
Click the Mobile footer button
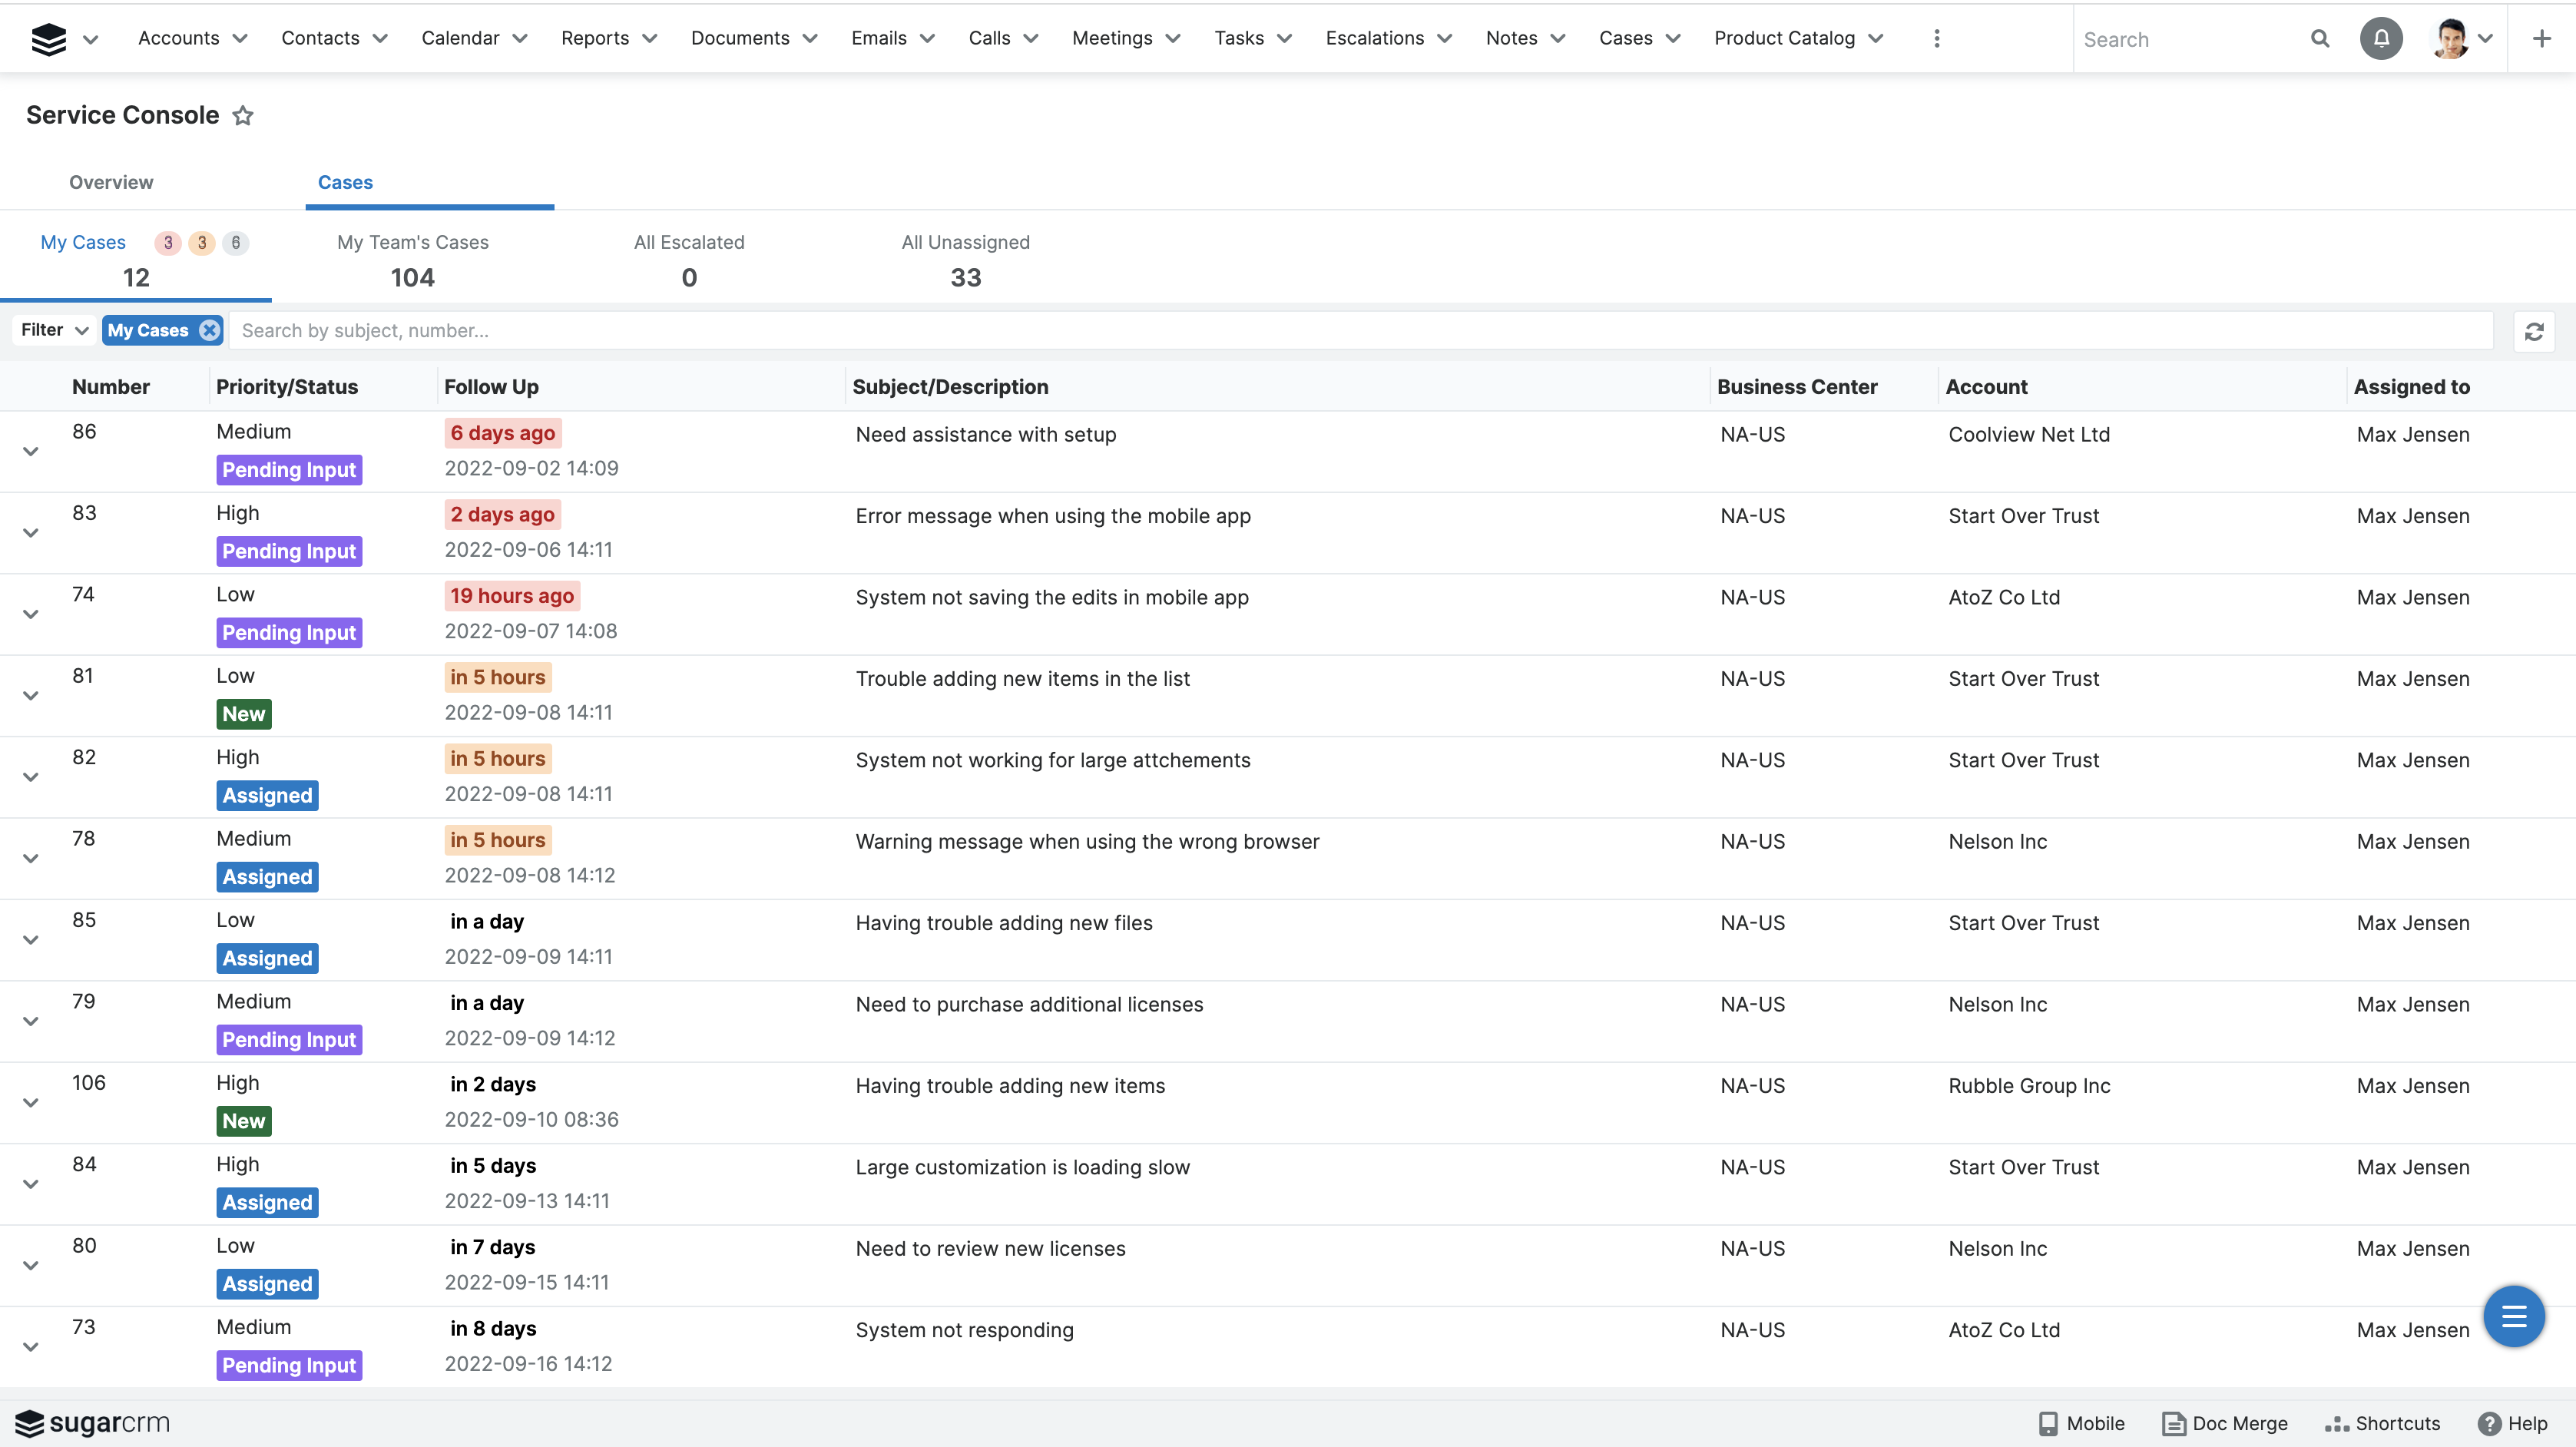[2081, 1423]
